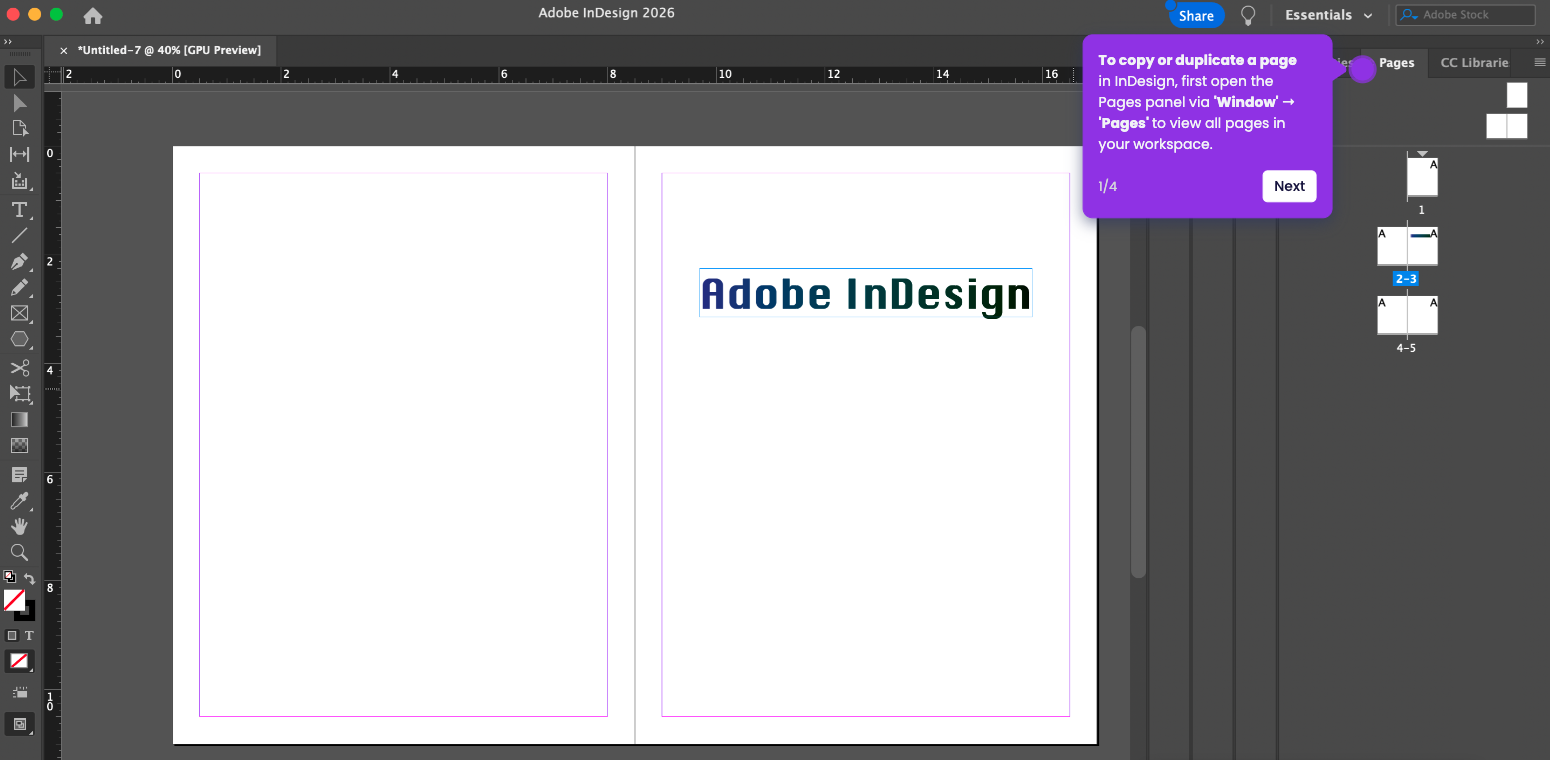1550x760 pixels.
Task: Select the Scissors tool
Action: 20,368
